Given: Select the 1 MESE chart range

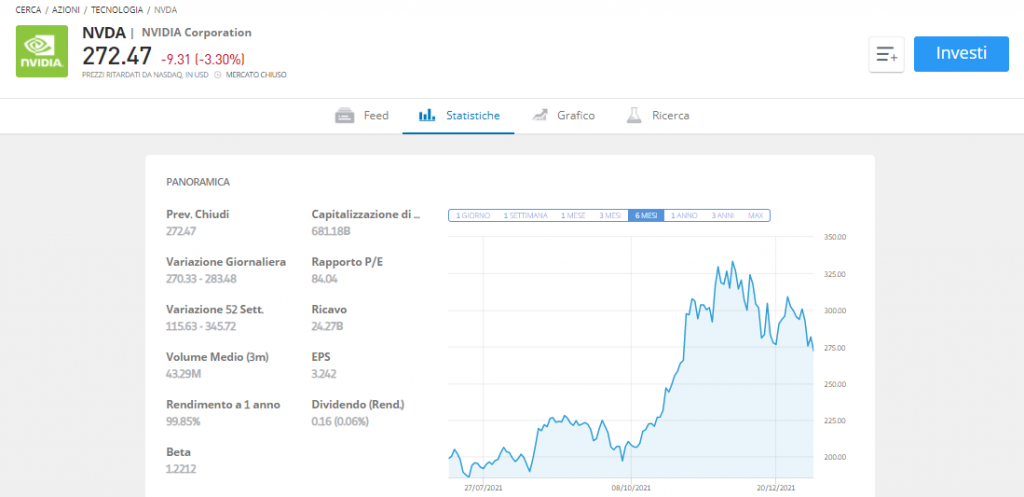Looking at the screenshot, I should (573, 216).
